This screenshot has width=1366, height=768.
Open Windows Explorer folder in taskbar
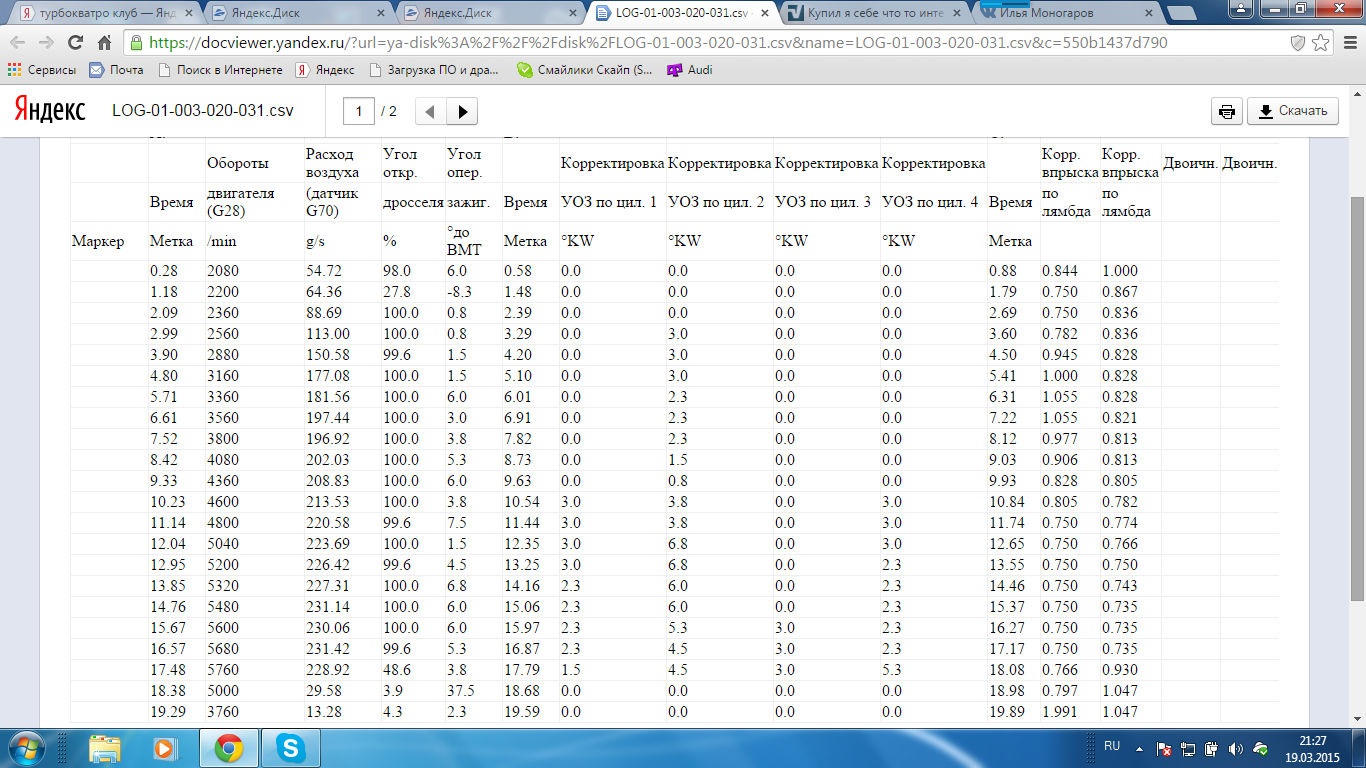pos(105,748)
